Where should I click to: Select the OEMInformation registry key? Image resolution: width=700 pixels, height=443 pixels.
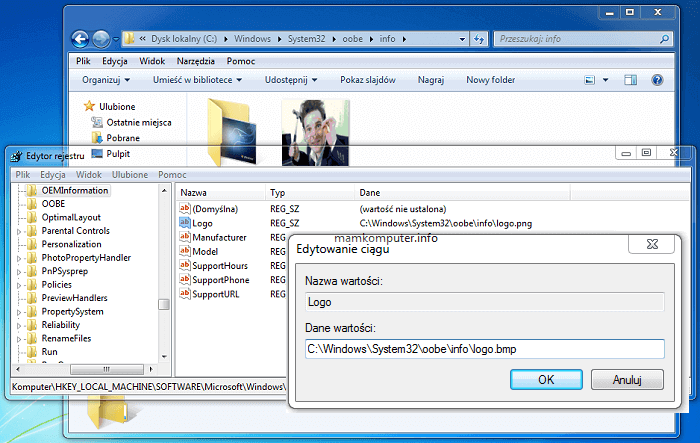pos(74,190)
